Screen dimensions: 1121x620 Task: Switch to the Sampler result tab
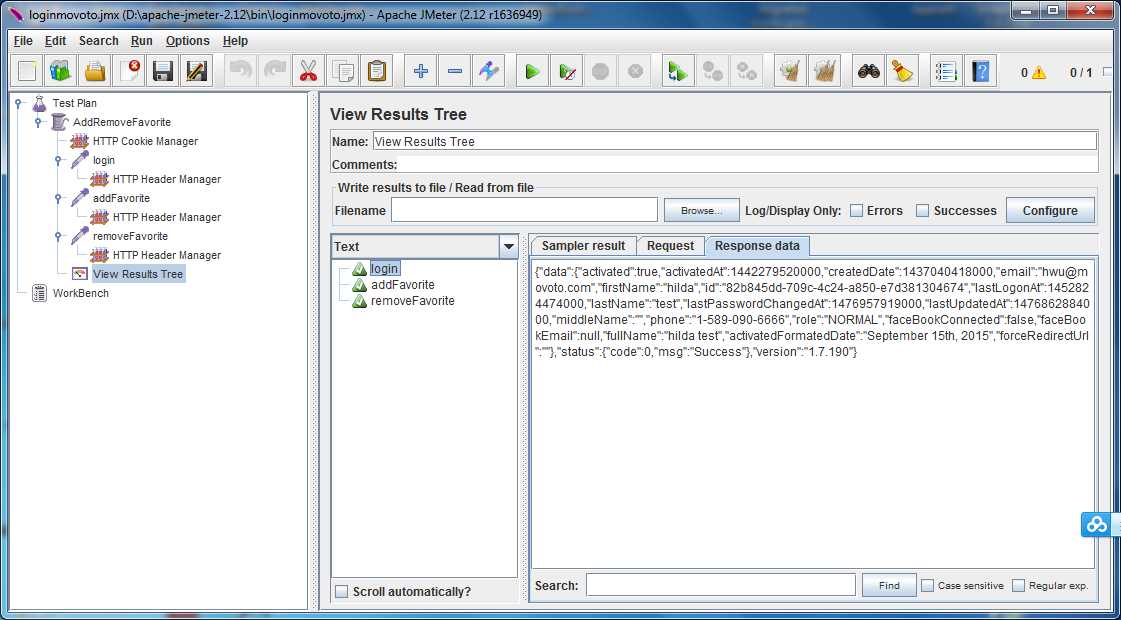coord(583,245)
